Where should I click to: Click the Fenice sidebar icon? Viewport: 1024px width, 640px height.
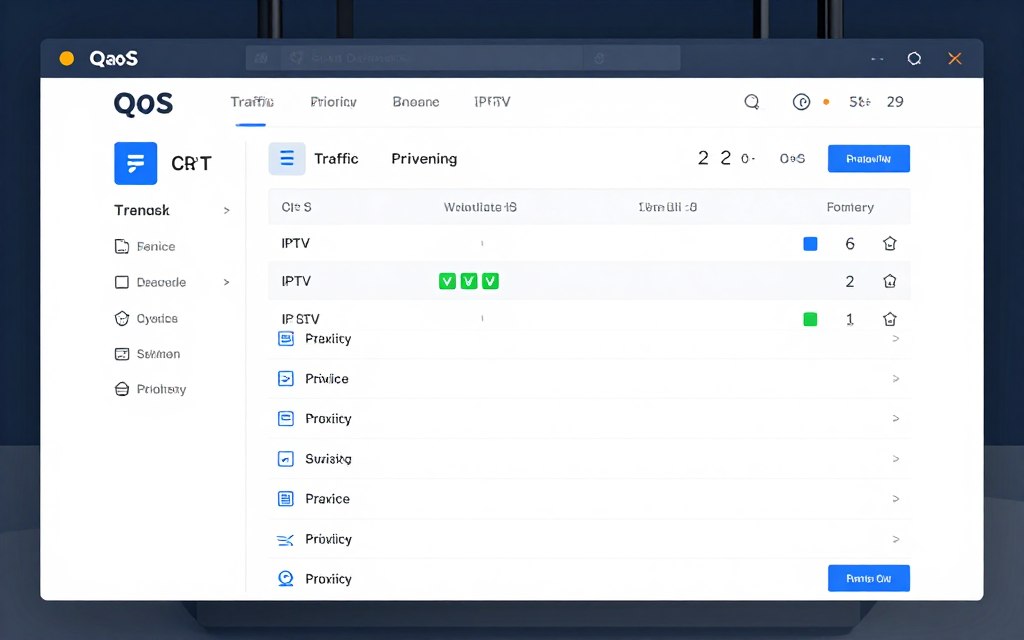click(121, 246)
